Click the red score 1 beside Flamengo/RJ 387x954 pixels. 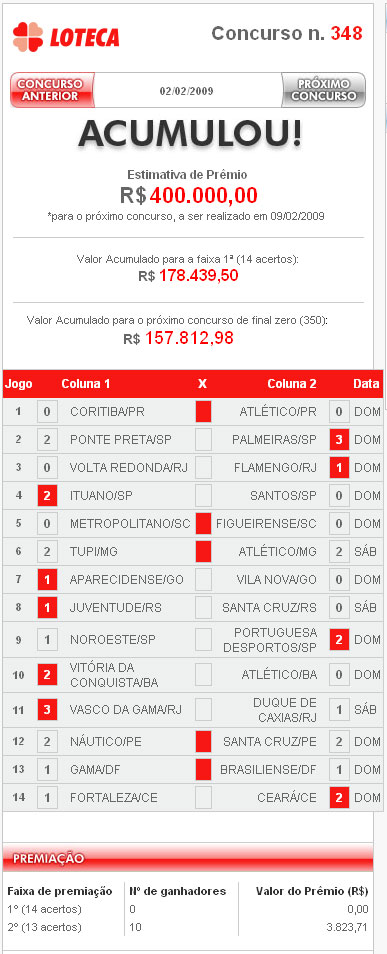coord(339,467)
